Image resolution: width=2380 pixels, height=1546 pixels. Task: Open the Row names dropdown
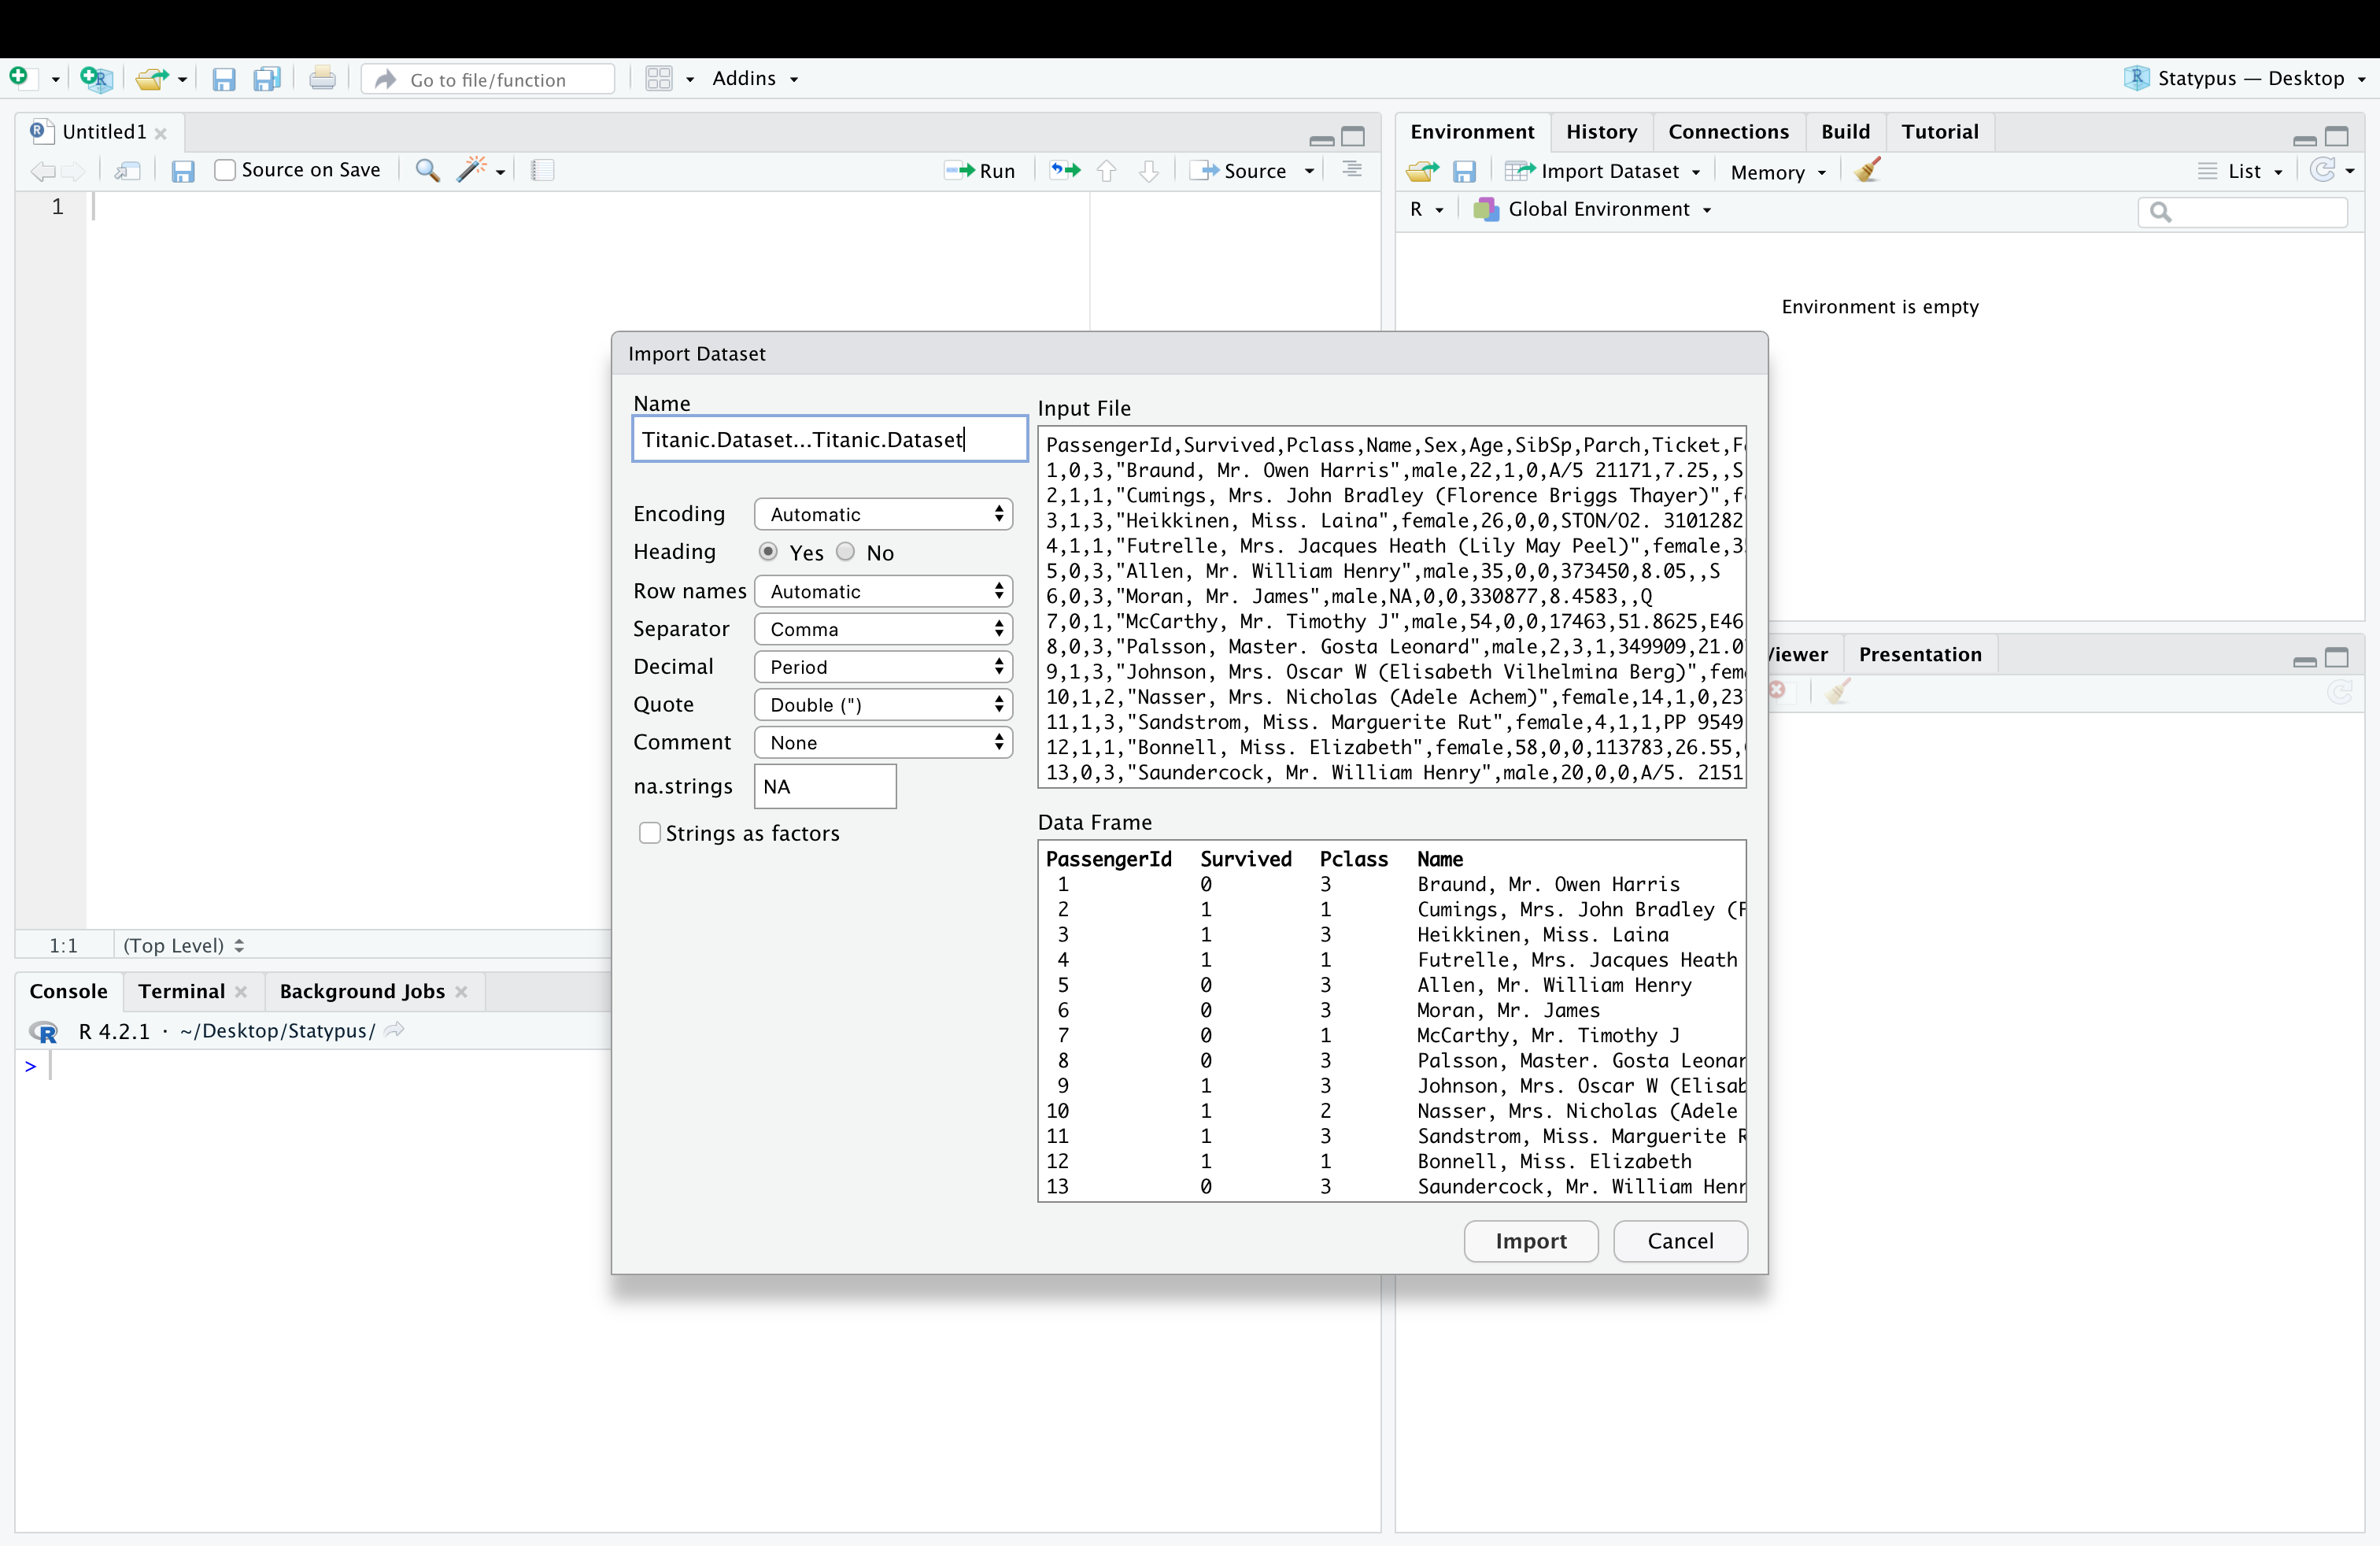click(x=883, y=591)
